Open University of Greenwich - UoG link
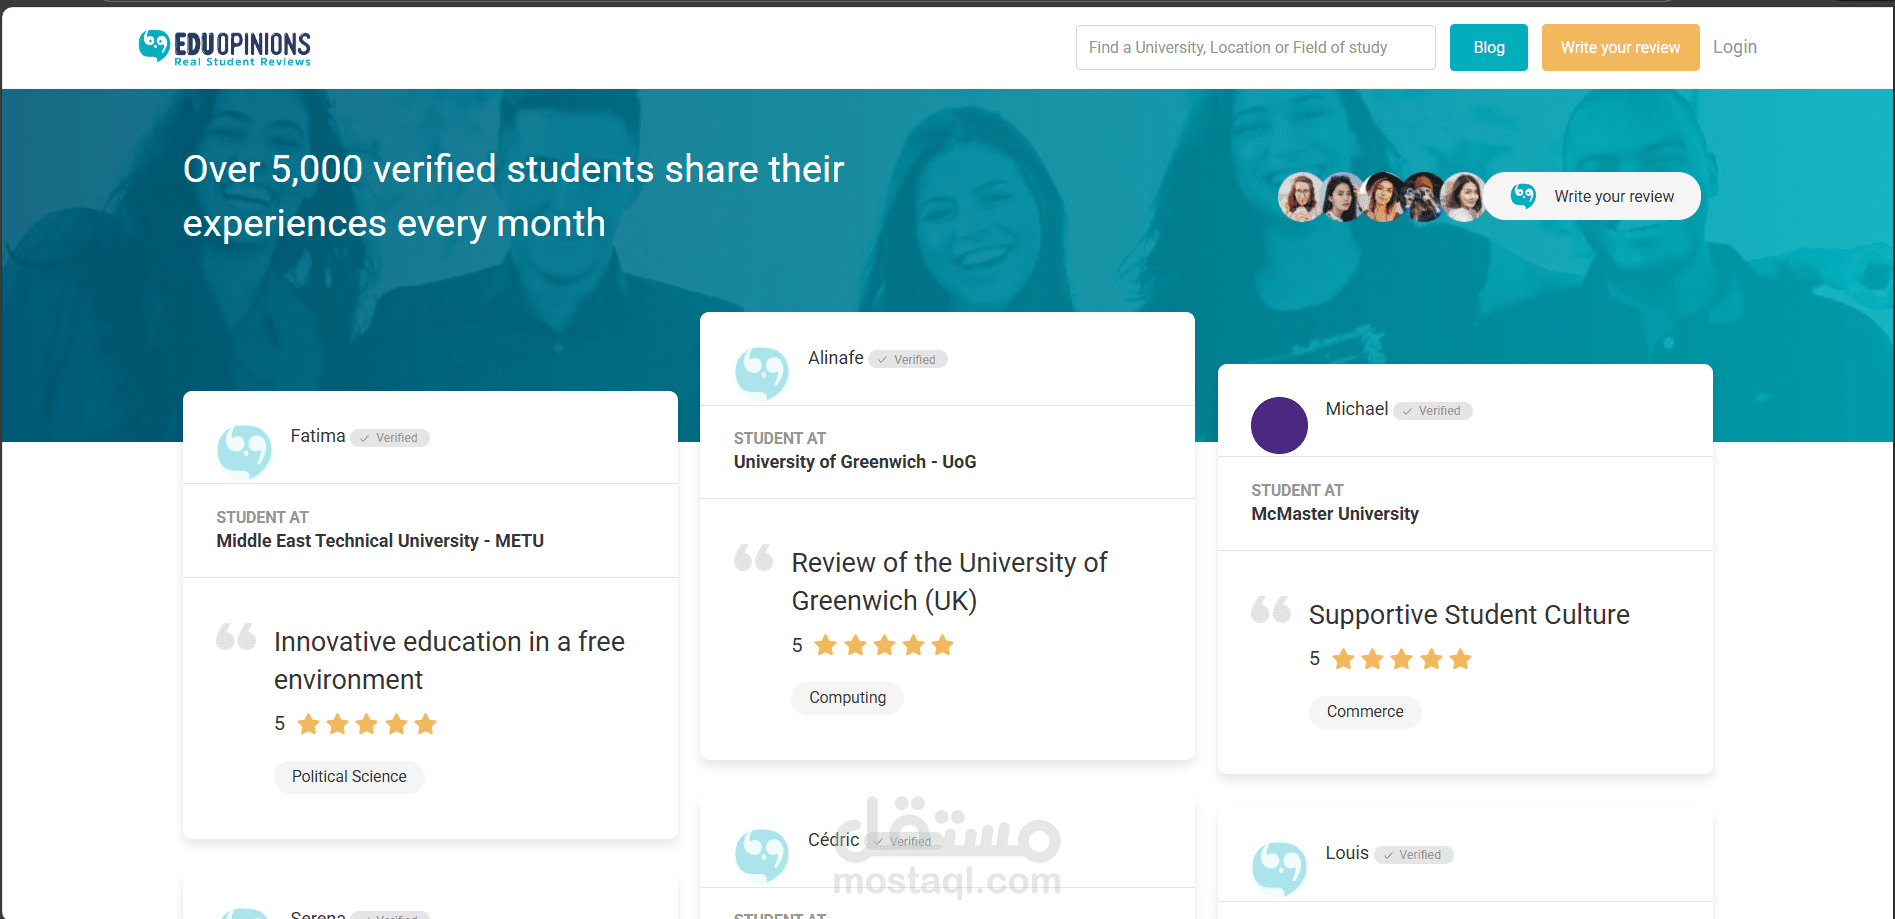 (x=855, y=462)
